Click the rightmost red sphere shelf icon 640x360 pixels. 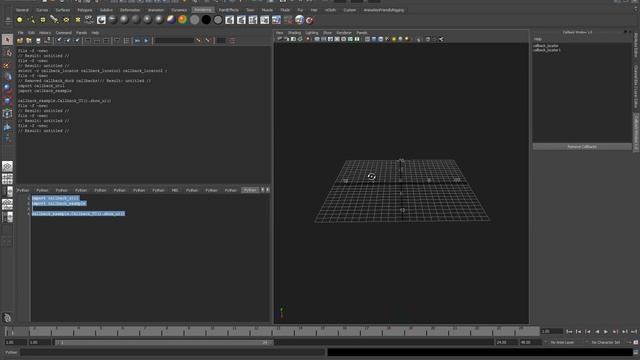point(310,20)
